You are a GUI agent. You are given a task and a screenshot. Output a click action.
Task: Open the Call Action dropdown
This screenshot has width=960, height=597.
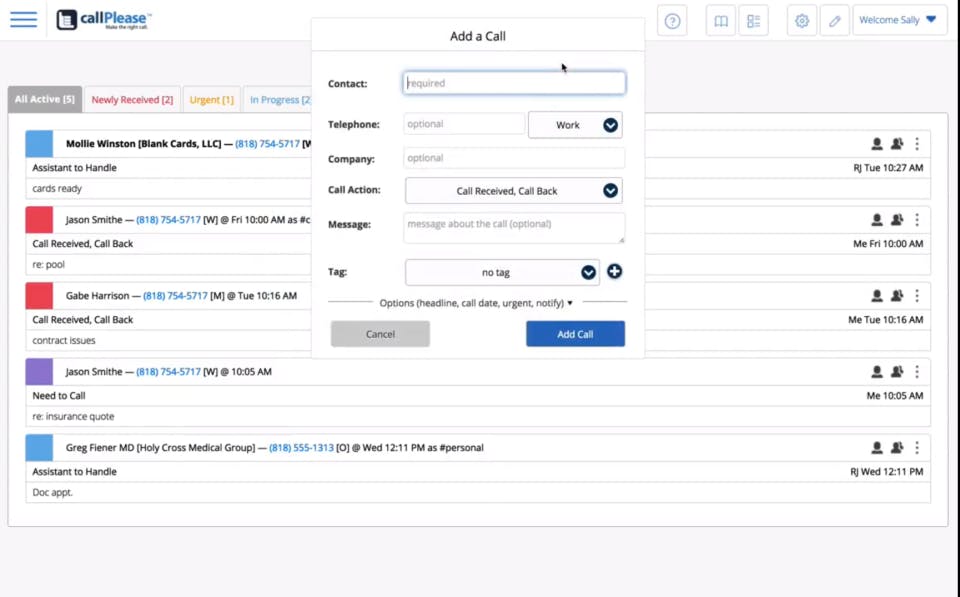[x=513, y=190]
